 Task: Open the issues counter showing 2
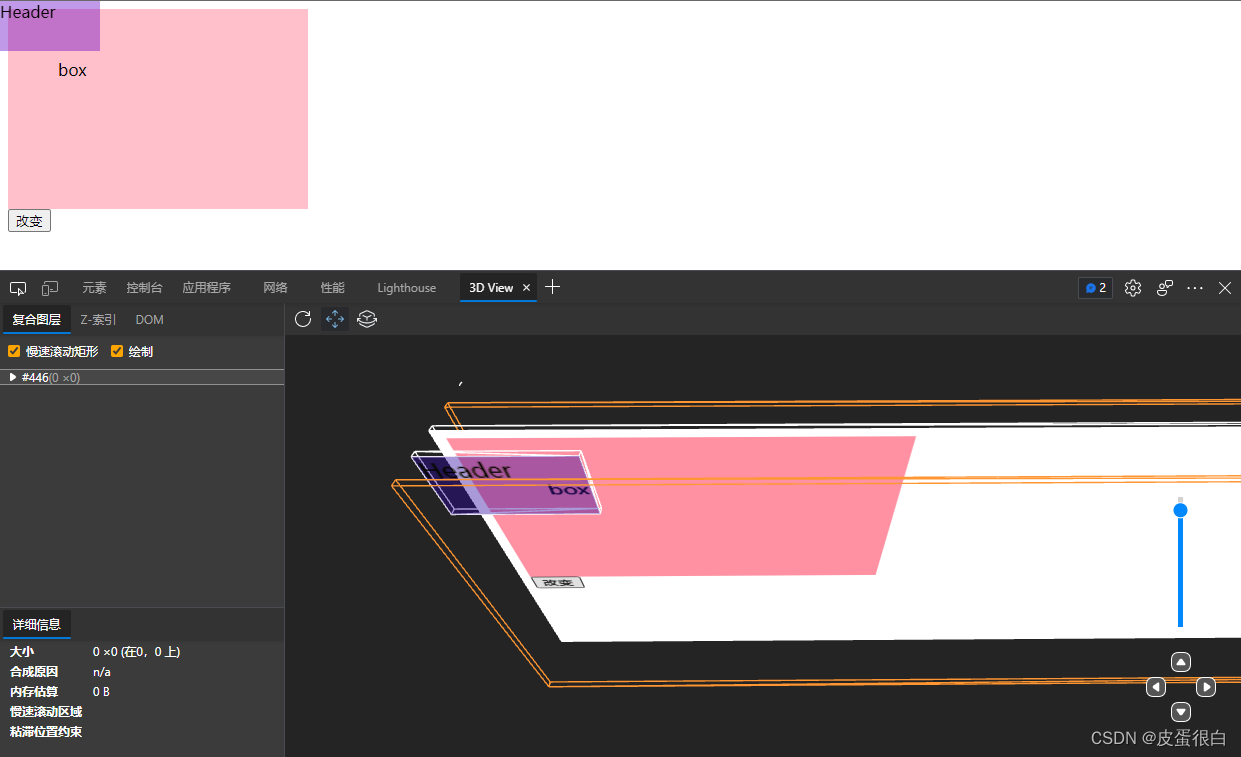[1095, 288]
